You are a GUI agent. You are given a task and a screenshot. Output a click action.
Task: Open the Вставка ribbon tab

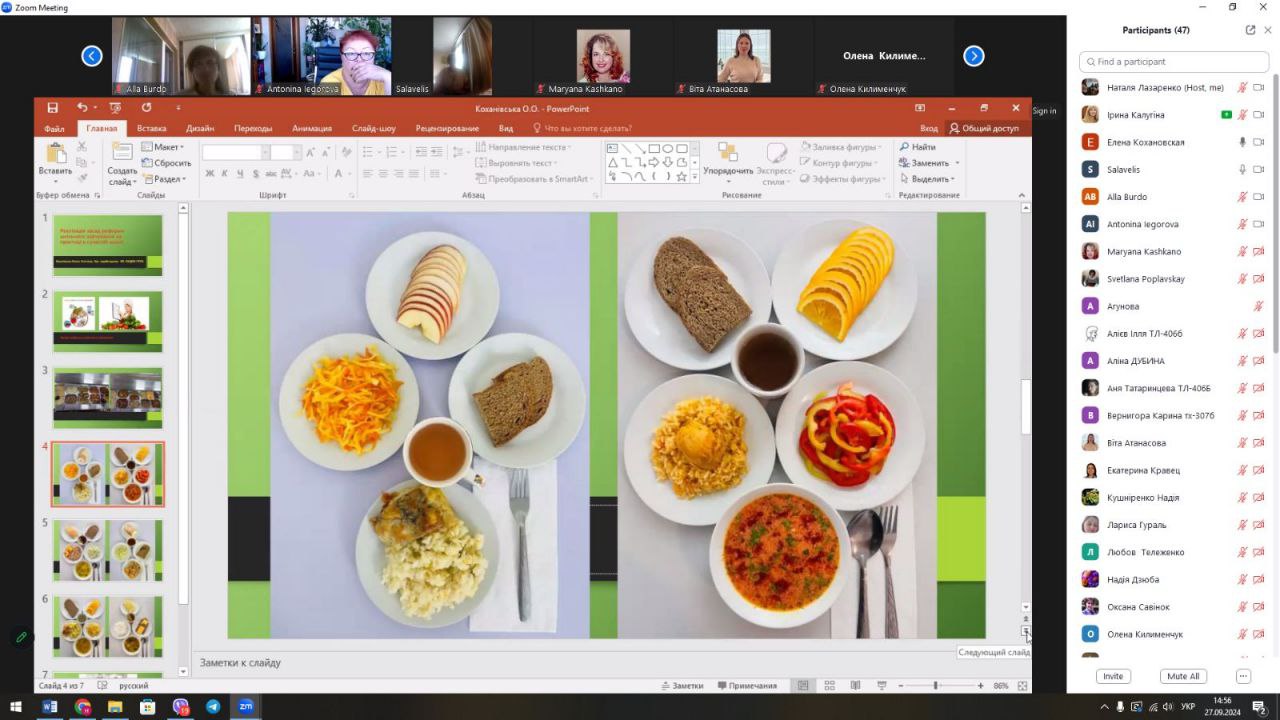click(151, 128)
